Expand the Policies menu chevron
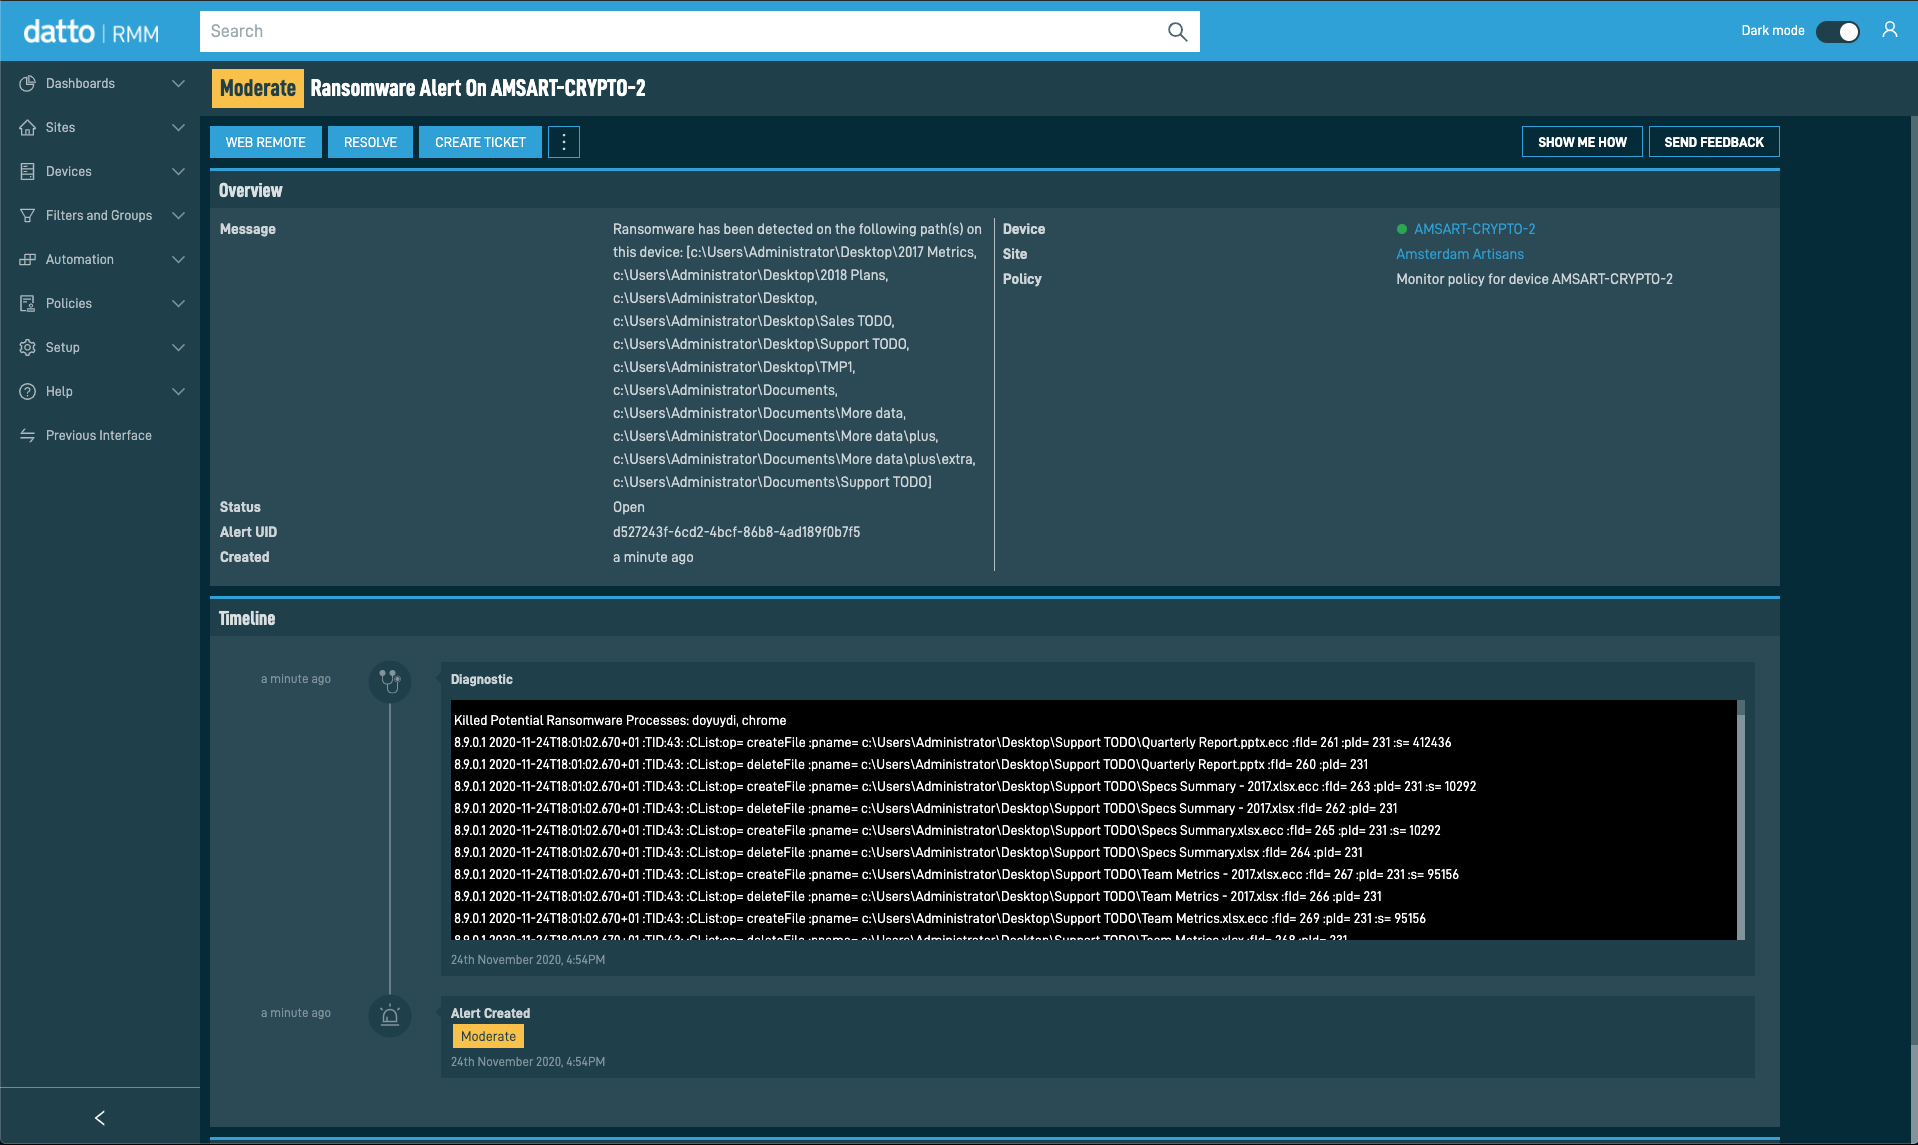 pos(178,303)
